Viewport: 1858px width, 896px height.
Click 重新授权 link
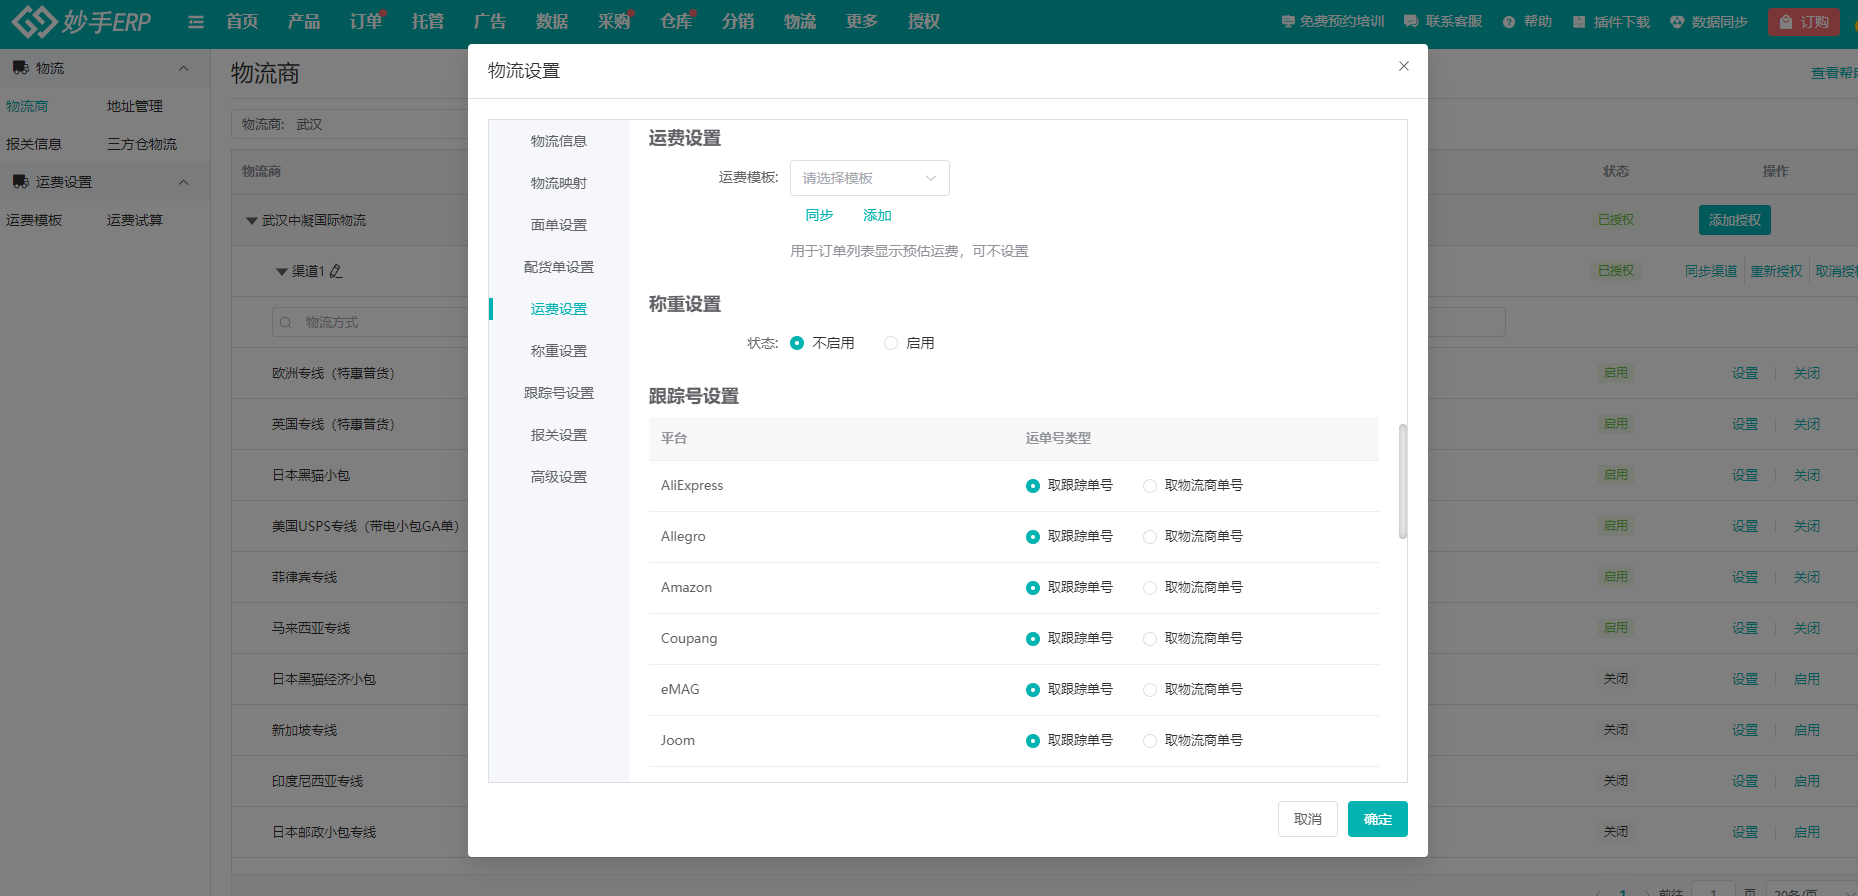tap(1776, 271)
